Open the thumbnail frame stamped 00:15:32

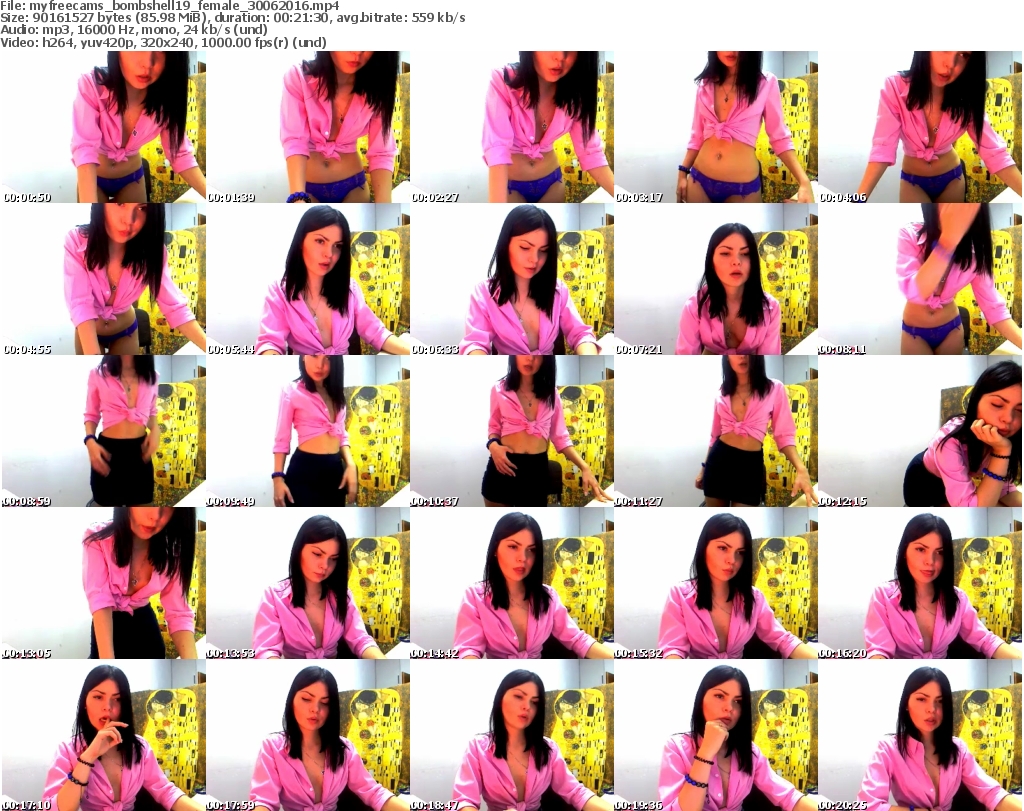pyautogui.click(x=716, y=583)
